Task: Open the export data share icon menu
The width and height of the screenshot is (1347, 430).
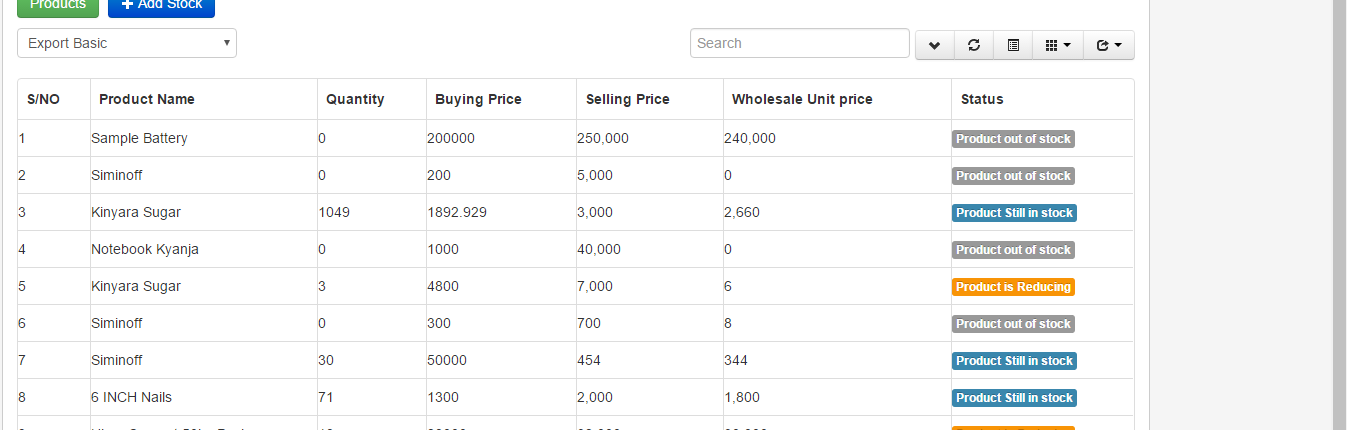Action: coord(1108,45)
